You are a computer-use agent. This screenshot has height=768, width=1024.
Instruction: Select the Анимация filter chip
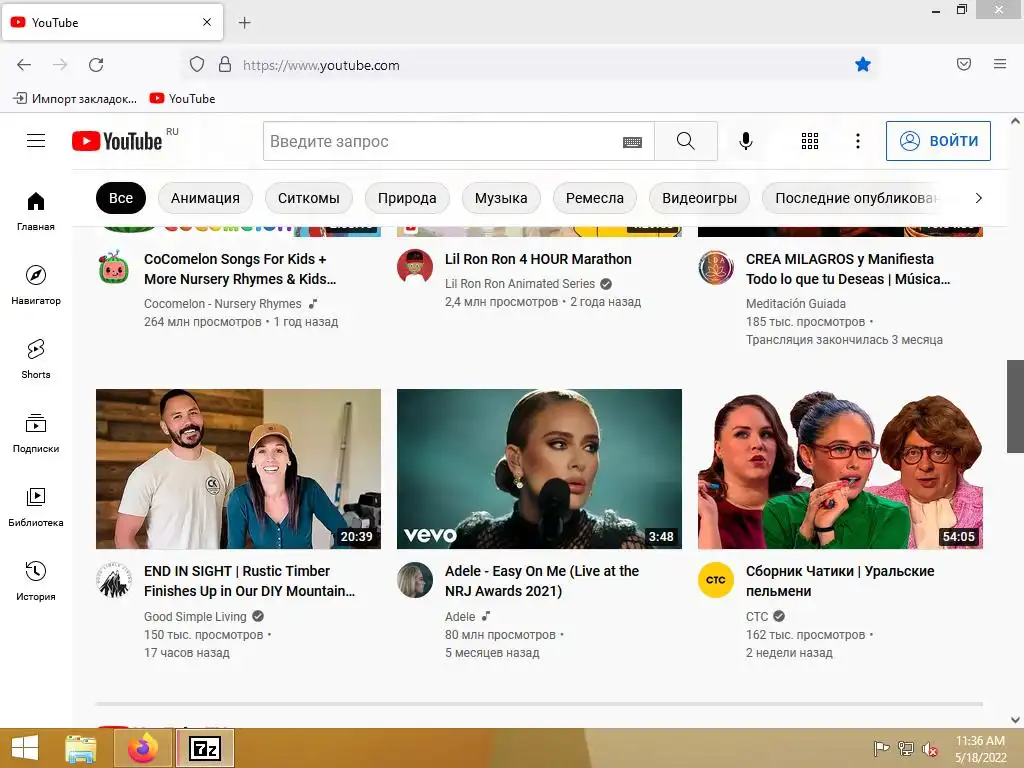tap(205, 198)
